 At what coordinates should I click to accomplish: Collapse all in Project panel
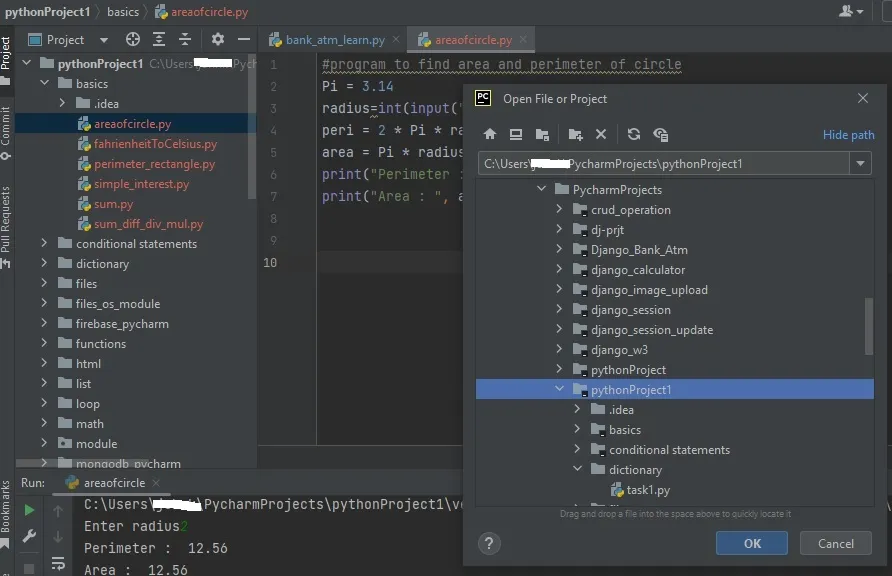pyautogui.click(x=185, y=39)
